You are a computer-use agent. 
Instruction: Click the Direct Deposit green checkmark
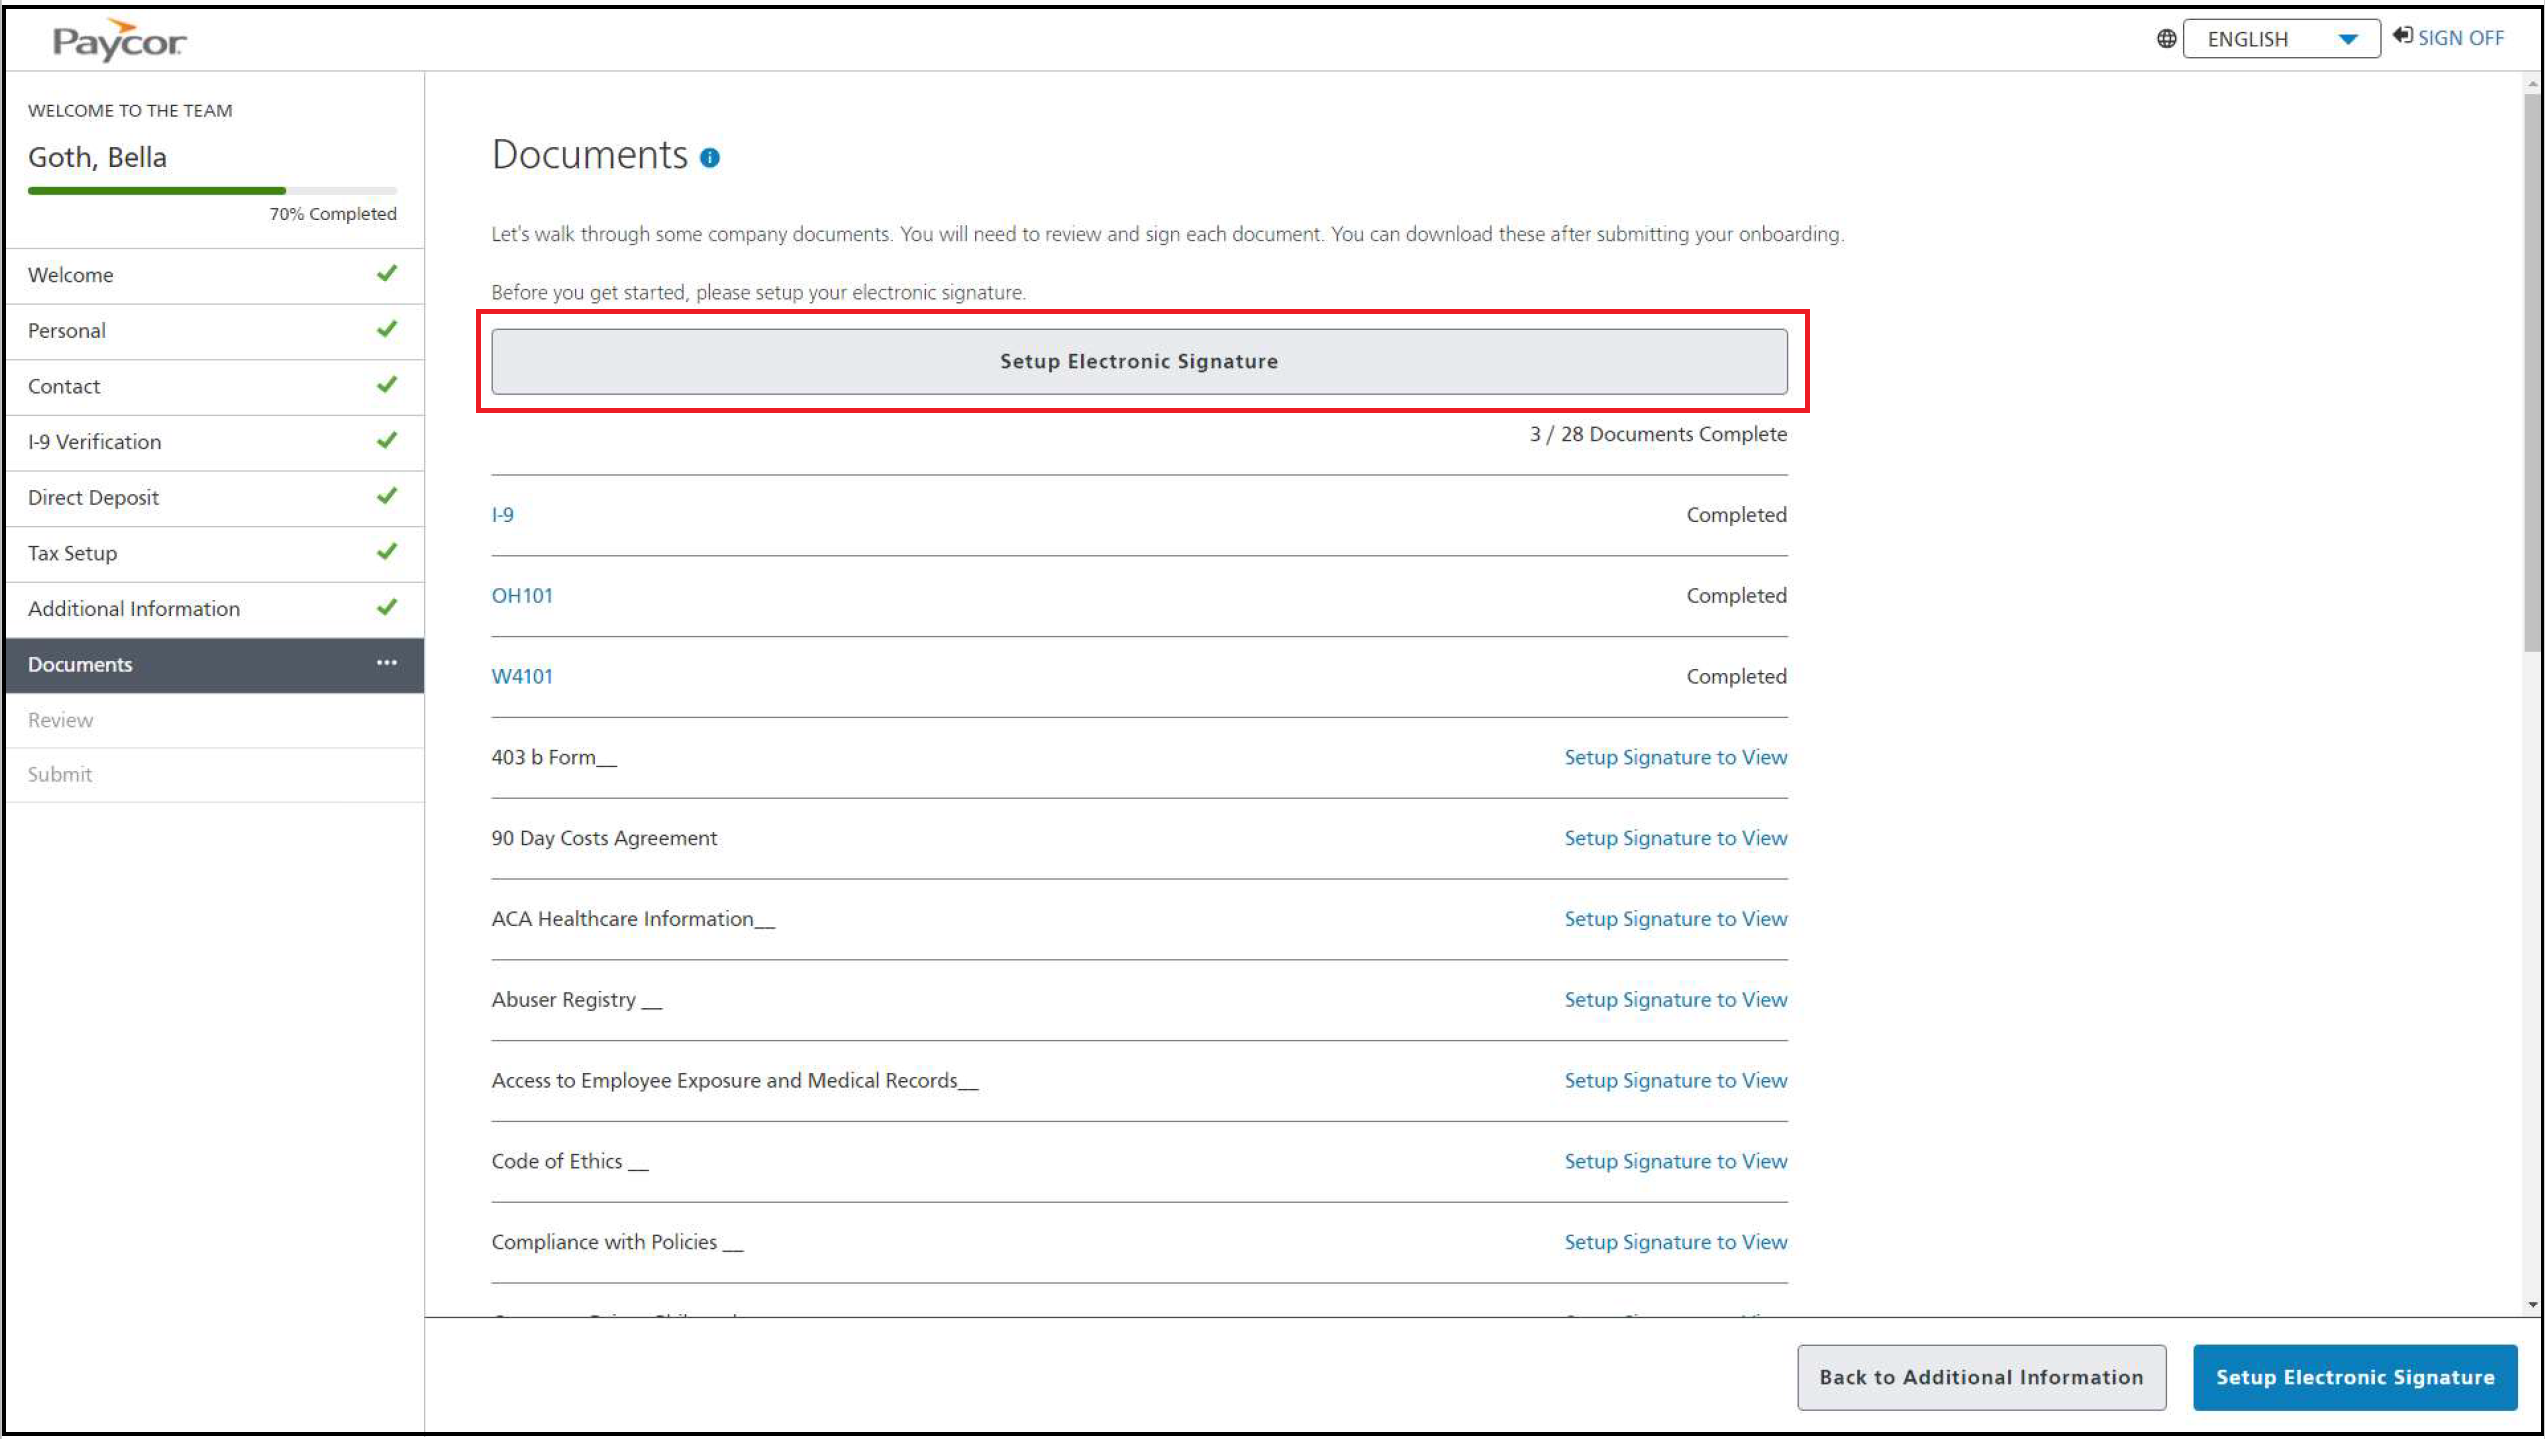(x=387, y=496)
